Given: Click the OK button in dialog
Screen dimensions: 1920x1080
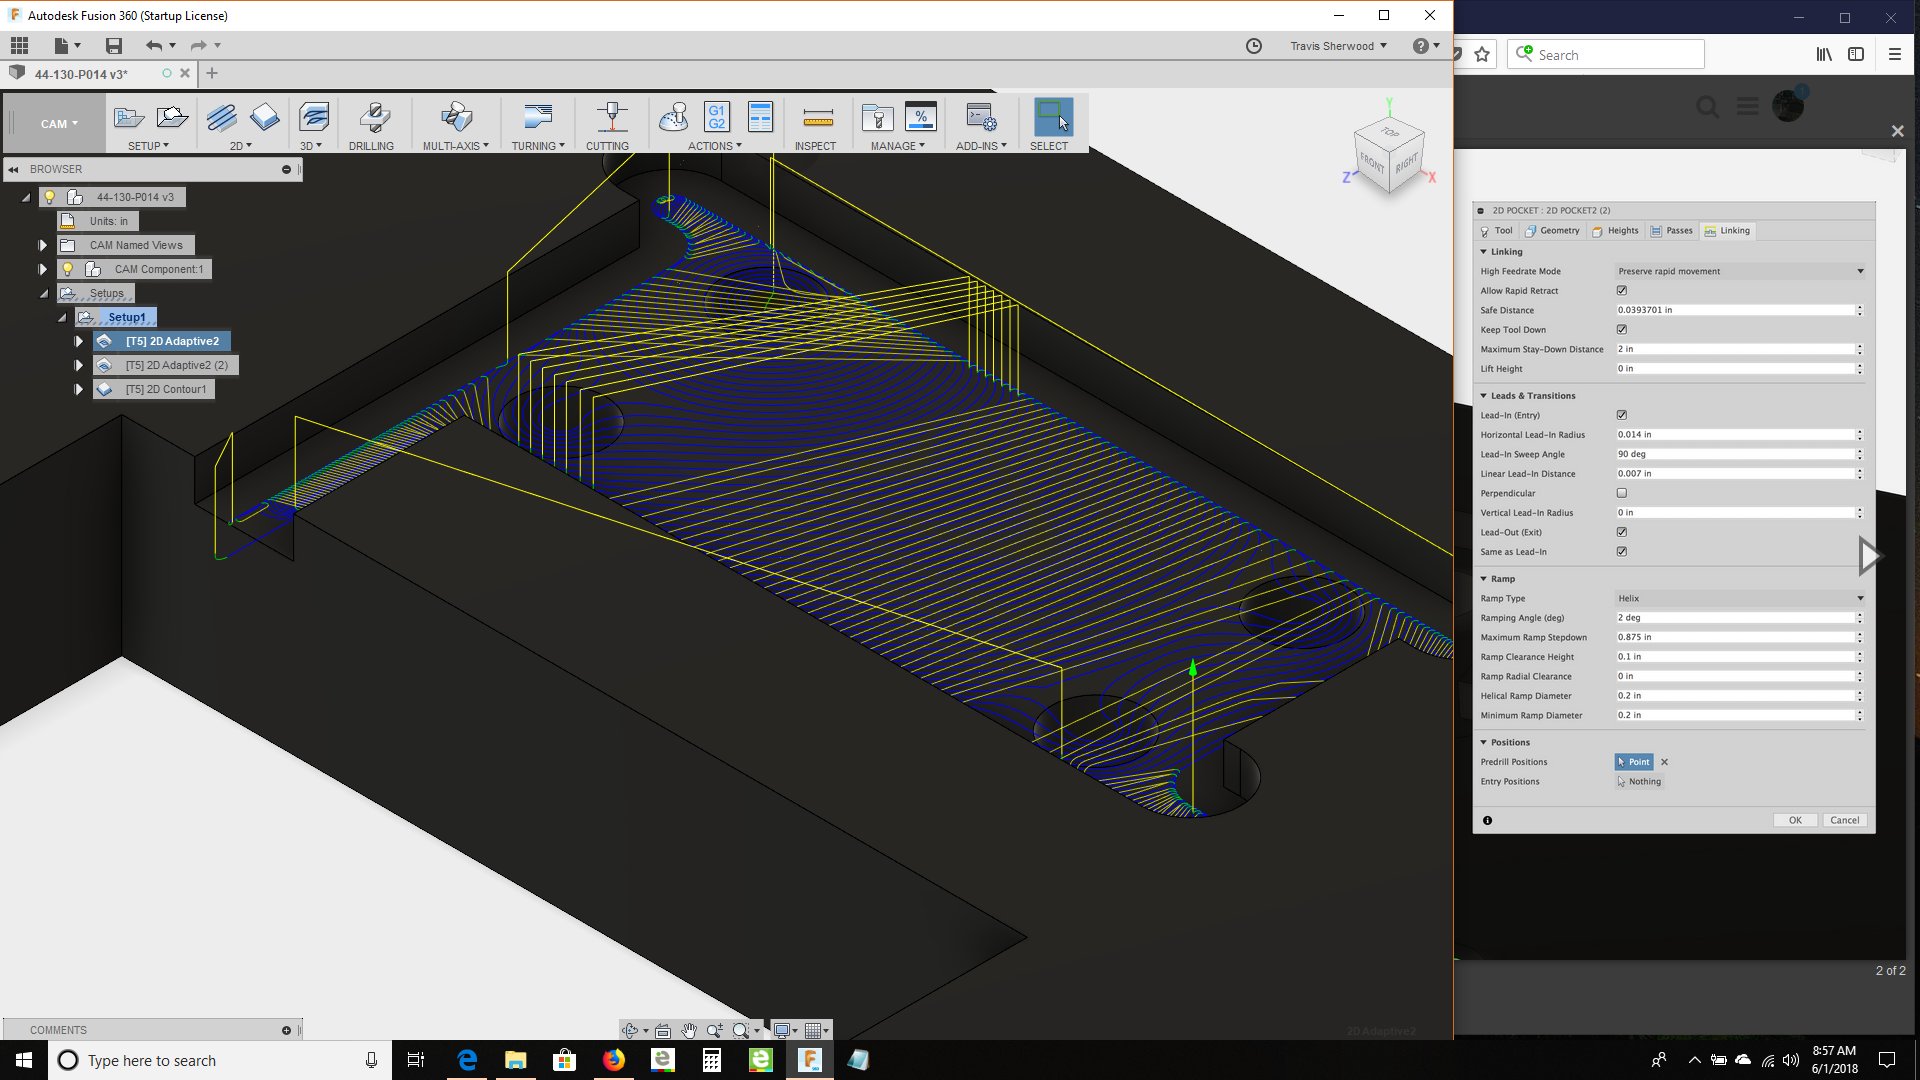Looking at the screenshot, I should tap(1794, 820).
